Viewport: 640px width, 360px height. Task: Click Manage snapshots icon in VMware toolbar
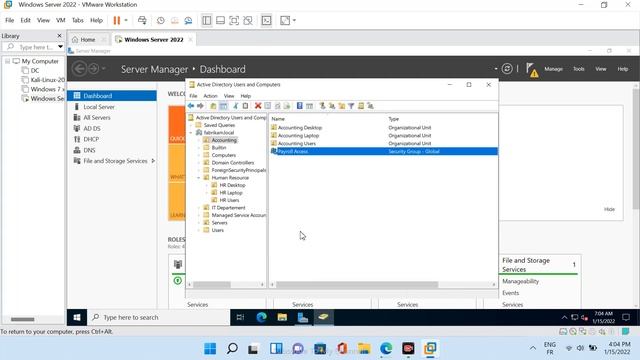(x=188, y=20)
